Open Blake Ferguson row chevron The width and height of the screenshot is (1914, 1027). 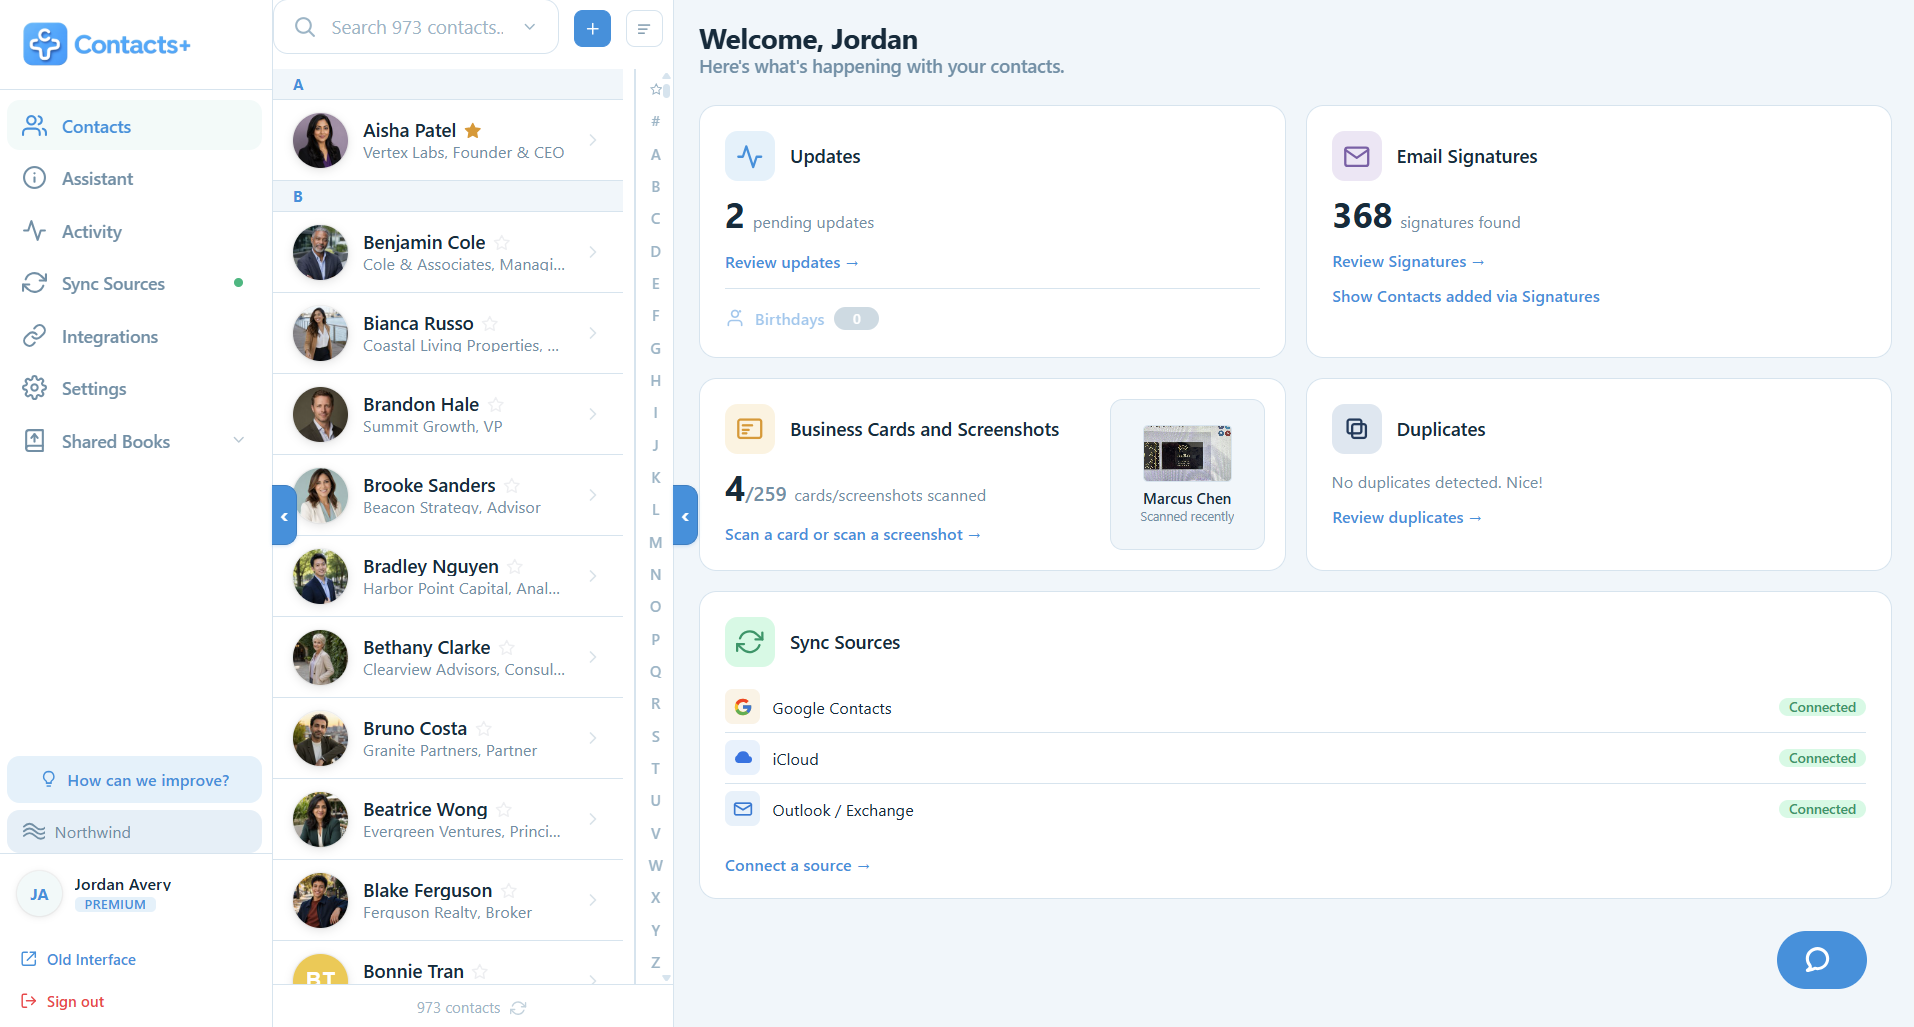593,900
